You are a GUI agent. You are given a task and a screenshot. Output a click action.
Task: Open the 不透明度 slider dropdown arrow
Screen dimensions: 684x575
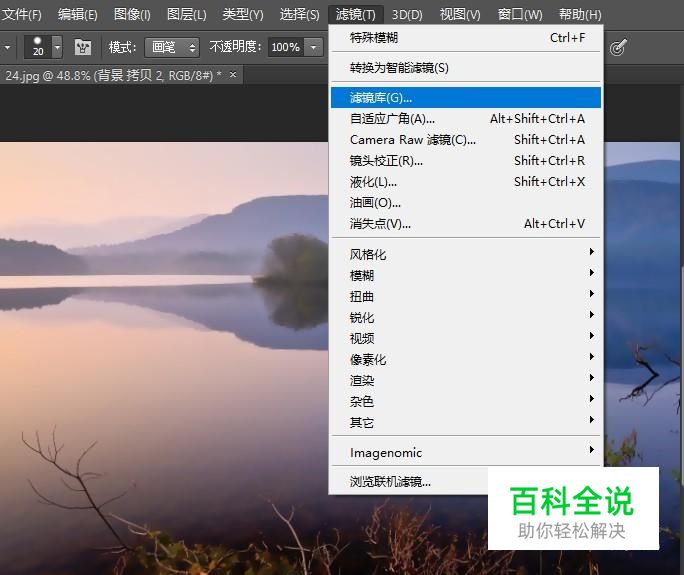313,47
